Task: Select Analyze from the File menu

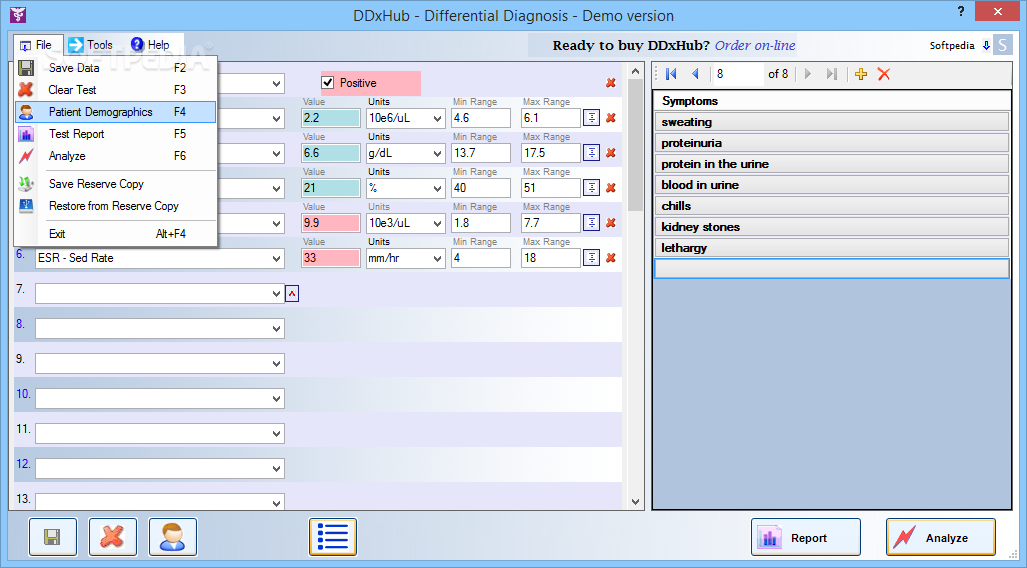Action: click(x=116, y=156)
